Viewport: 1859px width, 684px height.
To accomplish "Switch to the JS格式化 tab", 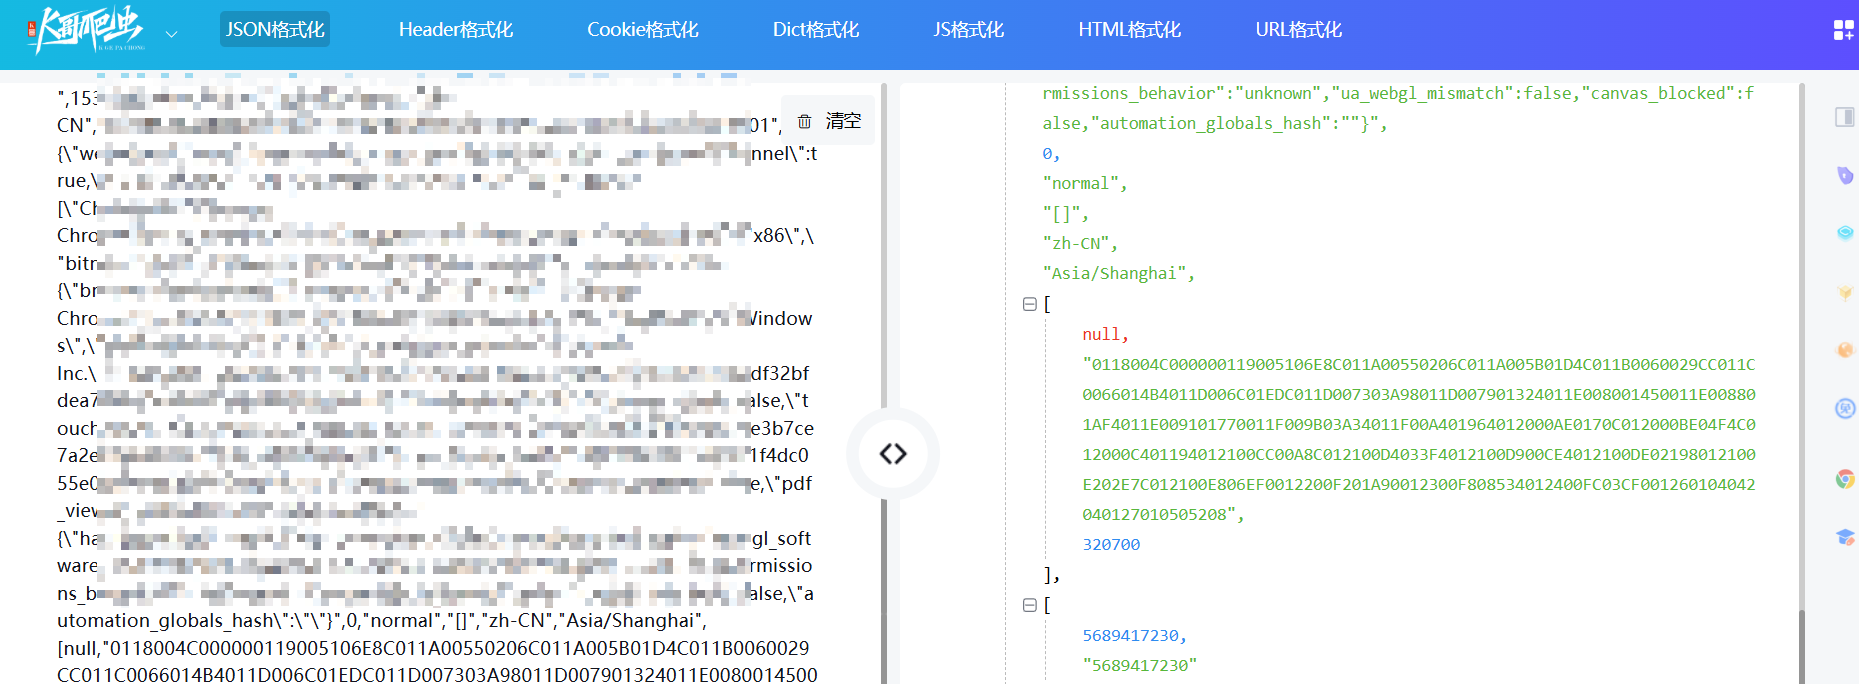I will [968, 30].
